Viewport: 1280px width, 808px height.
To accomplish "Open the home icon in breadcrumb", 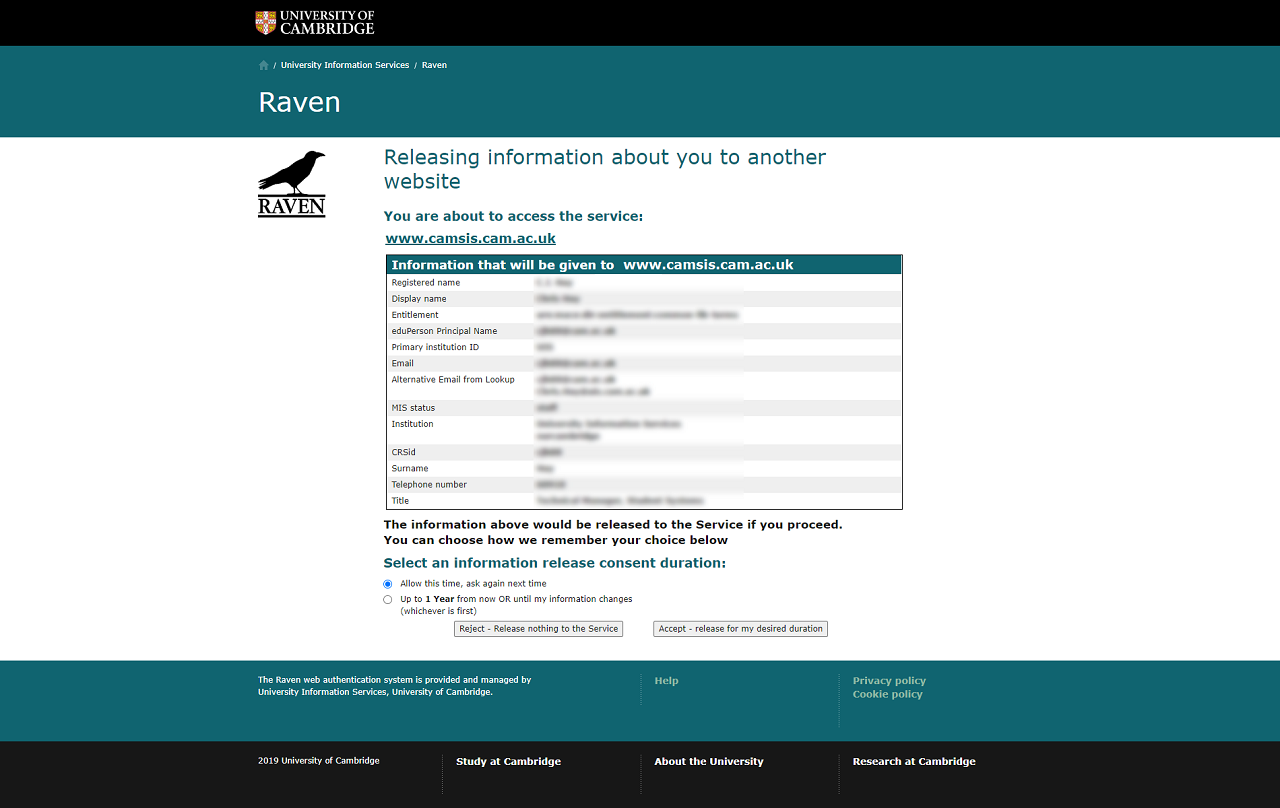I will (264, 65).
